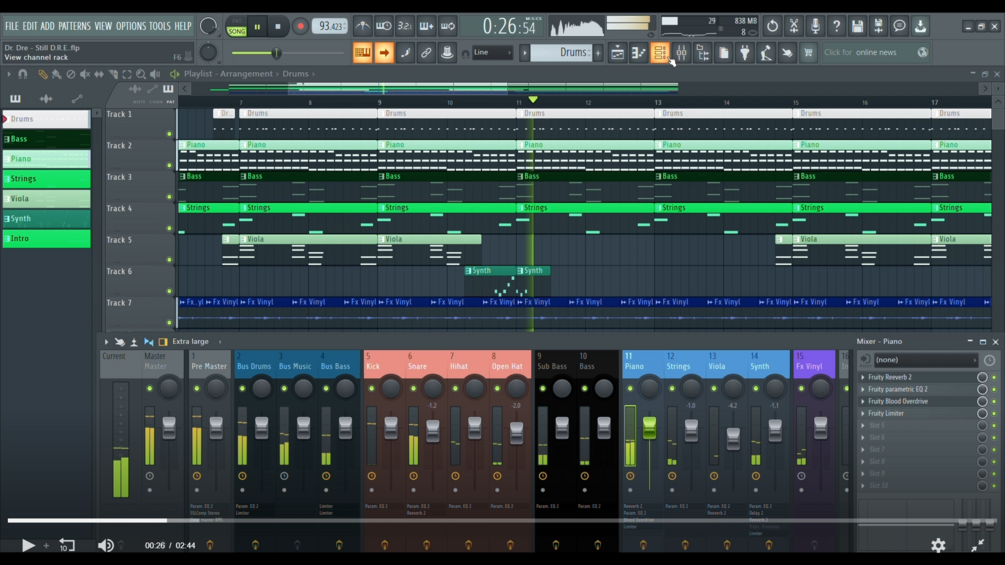Expand Fruity Blood Overdrive slot menu
The width and height of the screenshot is (1005, 565).
click(863, 402)
